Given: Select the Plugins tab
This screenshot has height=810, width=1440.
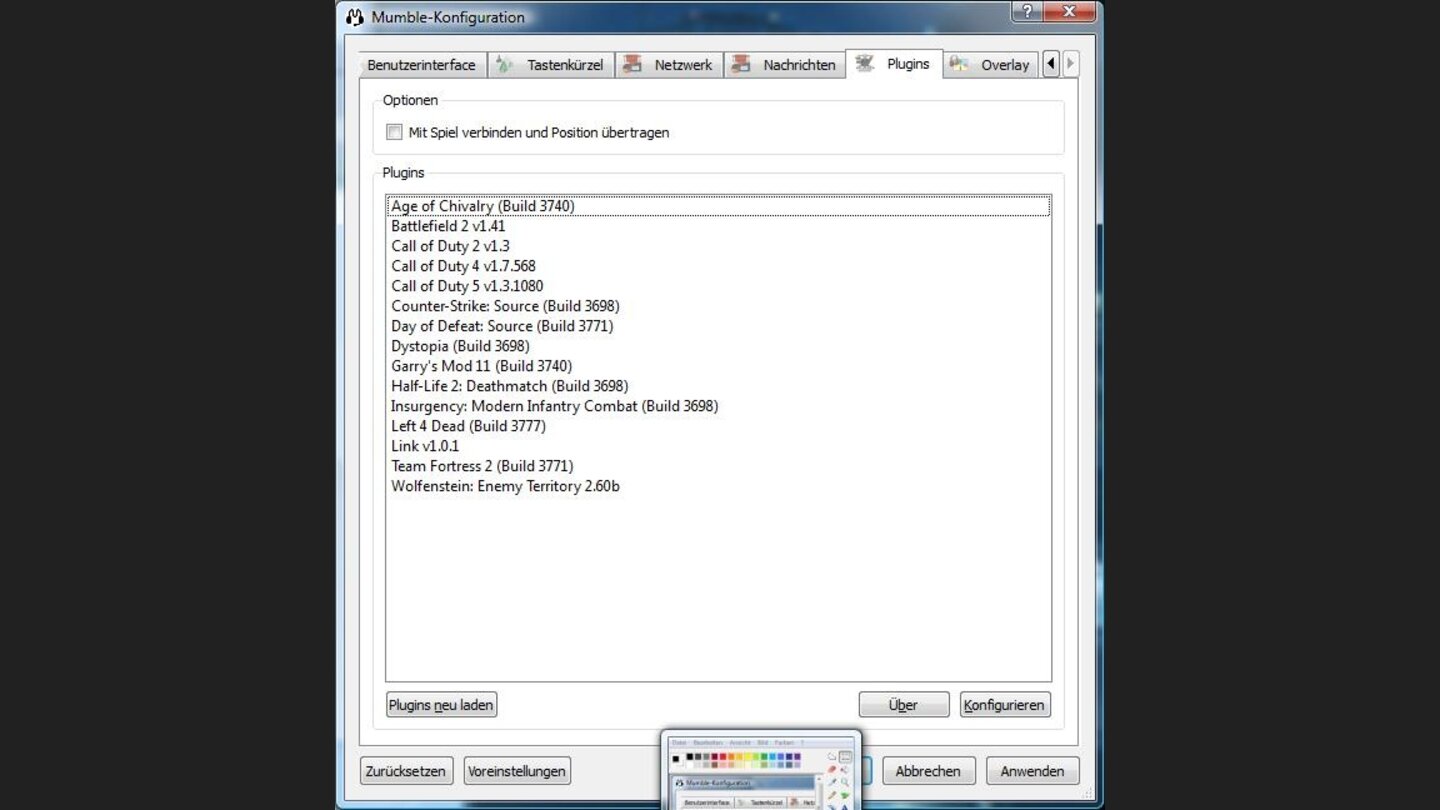Looking at the screenshot, I should 894,64.
